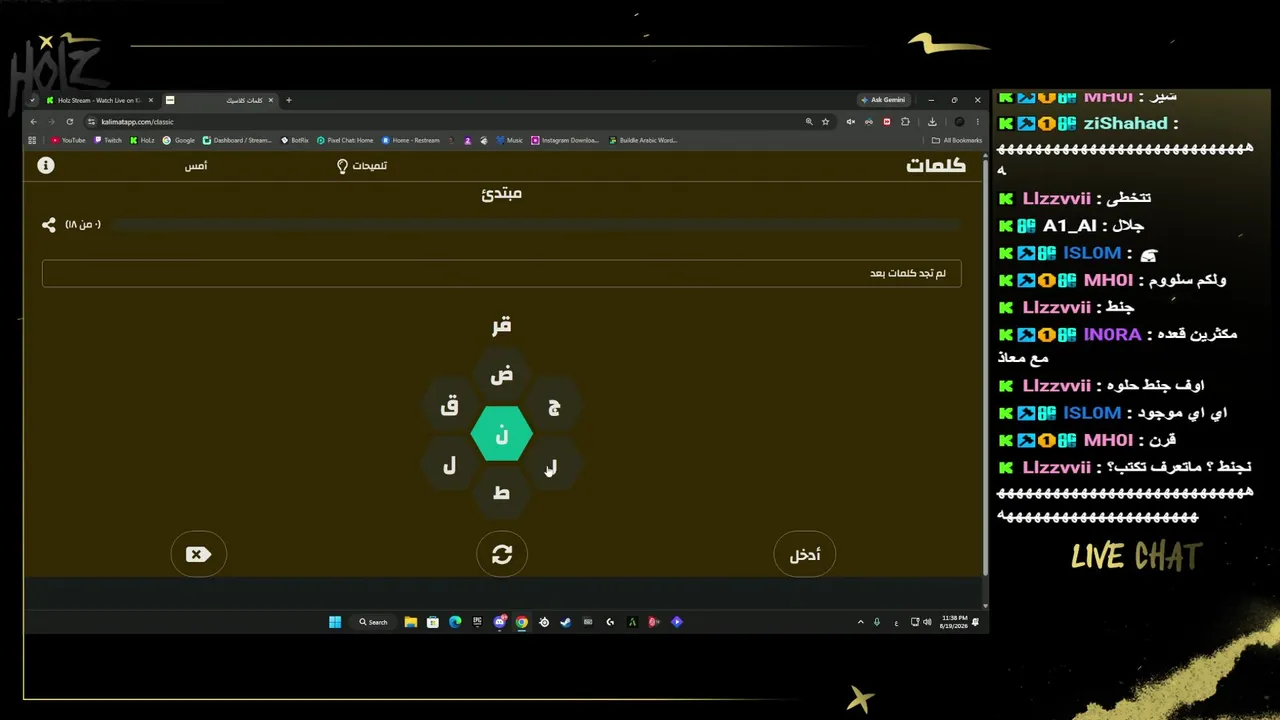Click the microphone tray icon
Viewport: 1280px width, 720px height.
tap(877, 622)
